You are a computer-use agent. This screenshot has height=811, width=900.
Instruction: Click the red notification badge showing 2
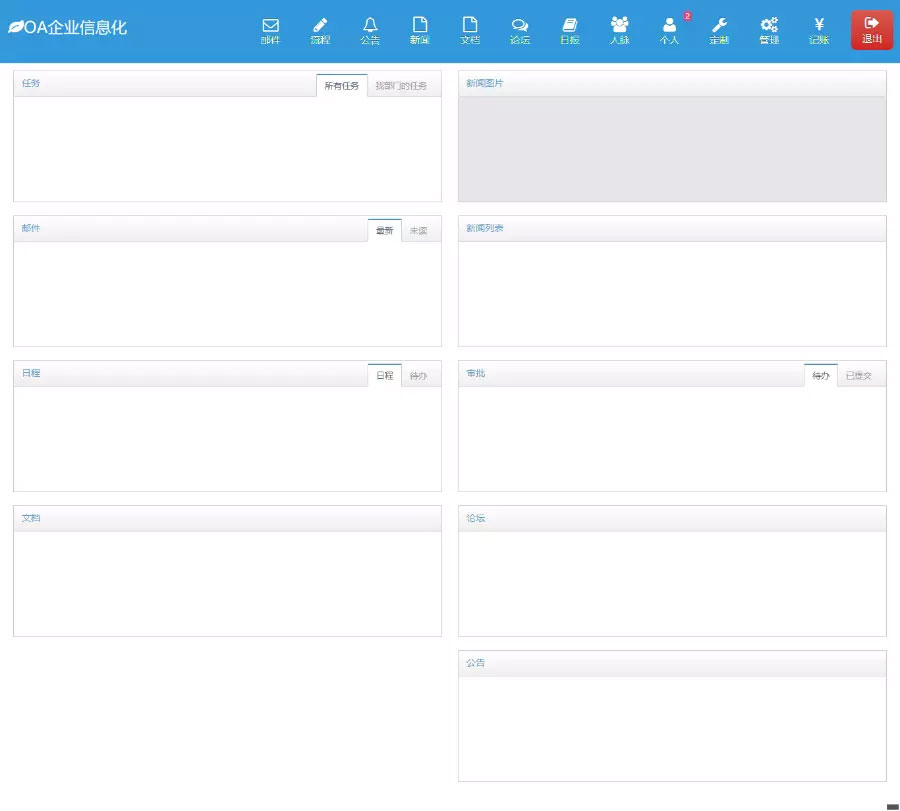coord(687,16)
